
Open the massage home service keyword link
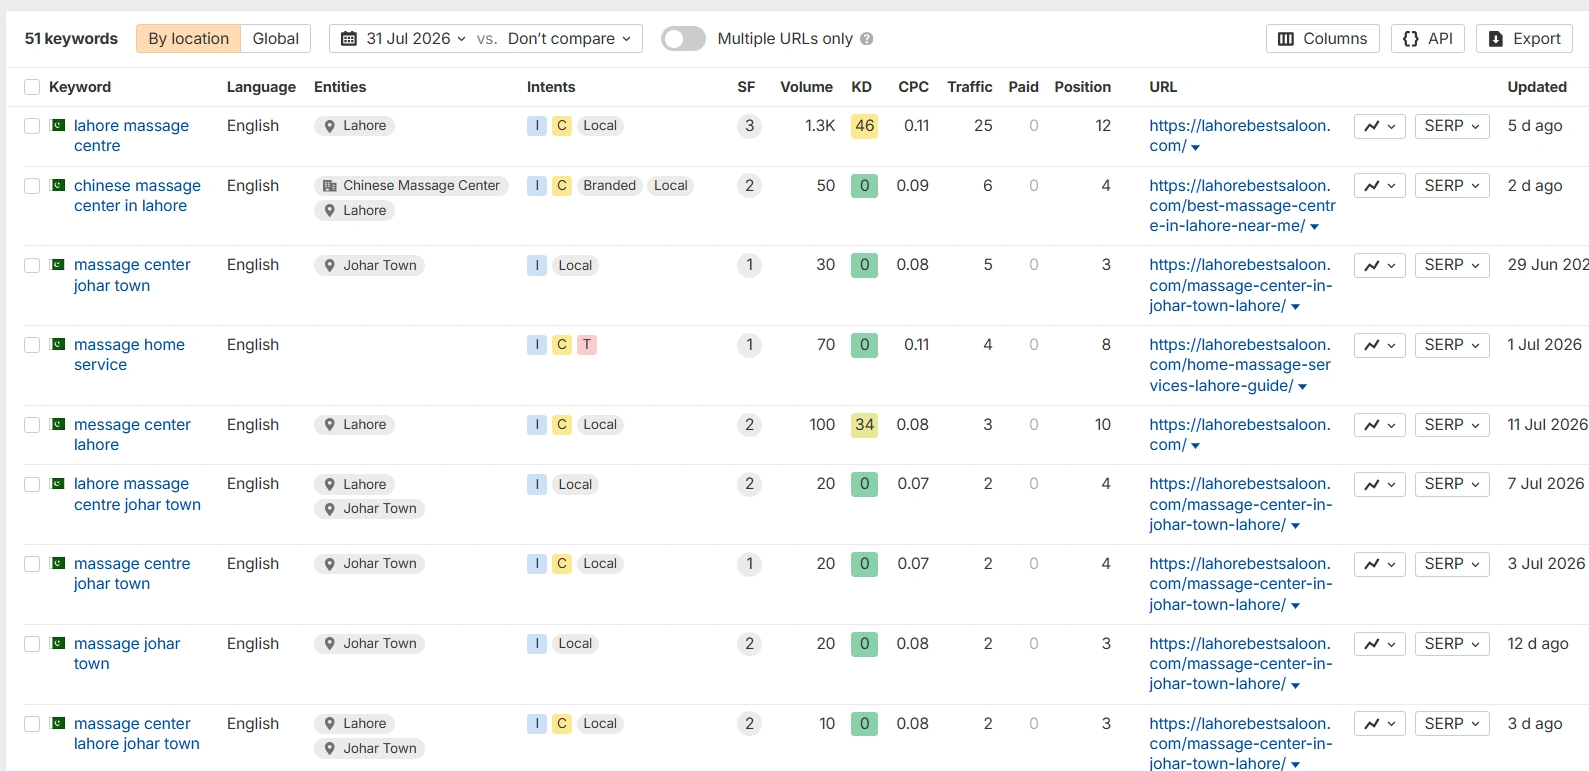click(x=129, y=355)
